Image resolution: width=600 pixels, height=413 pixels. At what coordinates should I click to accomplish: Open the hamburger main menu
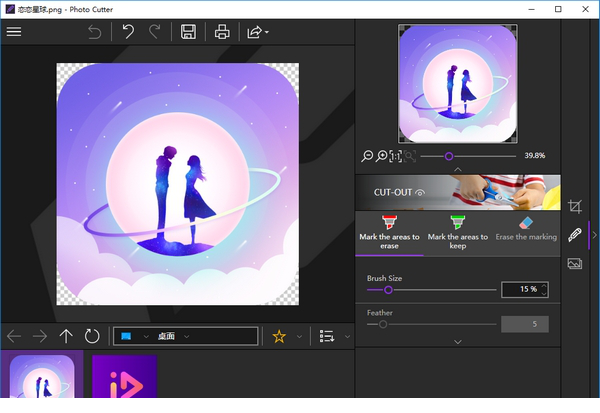[14, 31]
